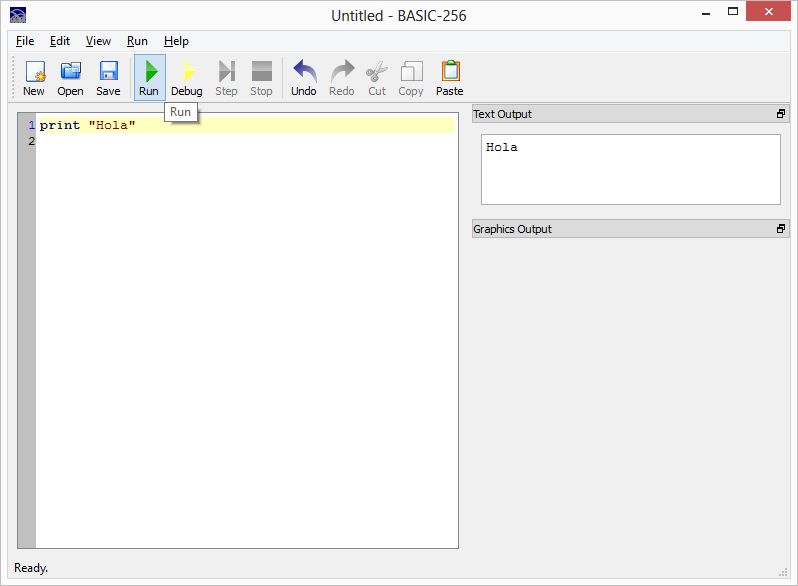Click the Step toolbar icon
798x586 pixels.
[226, 77]
